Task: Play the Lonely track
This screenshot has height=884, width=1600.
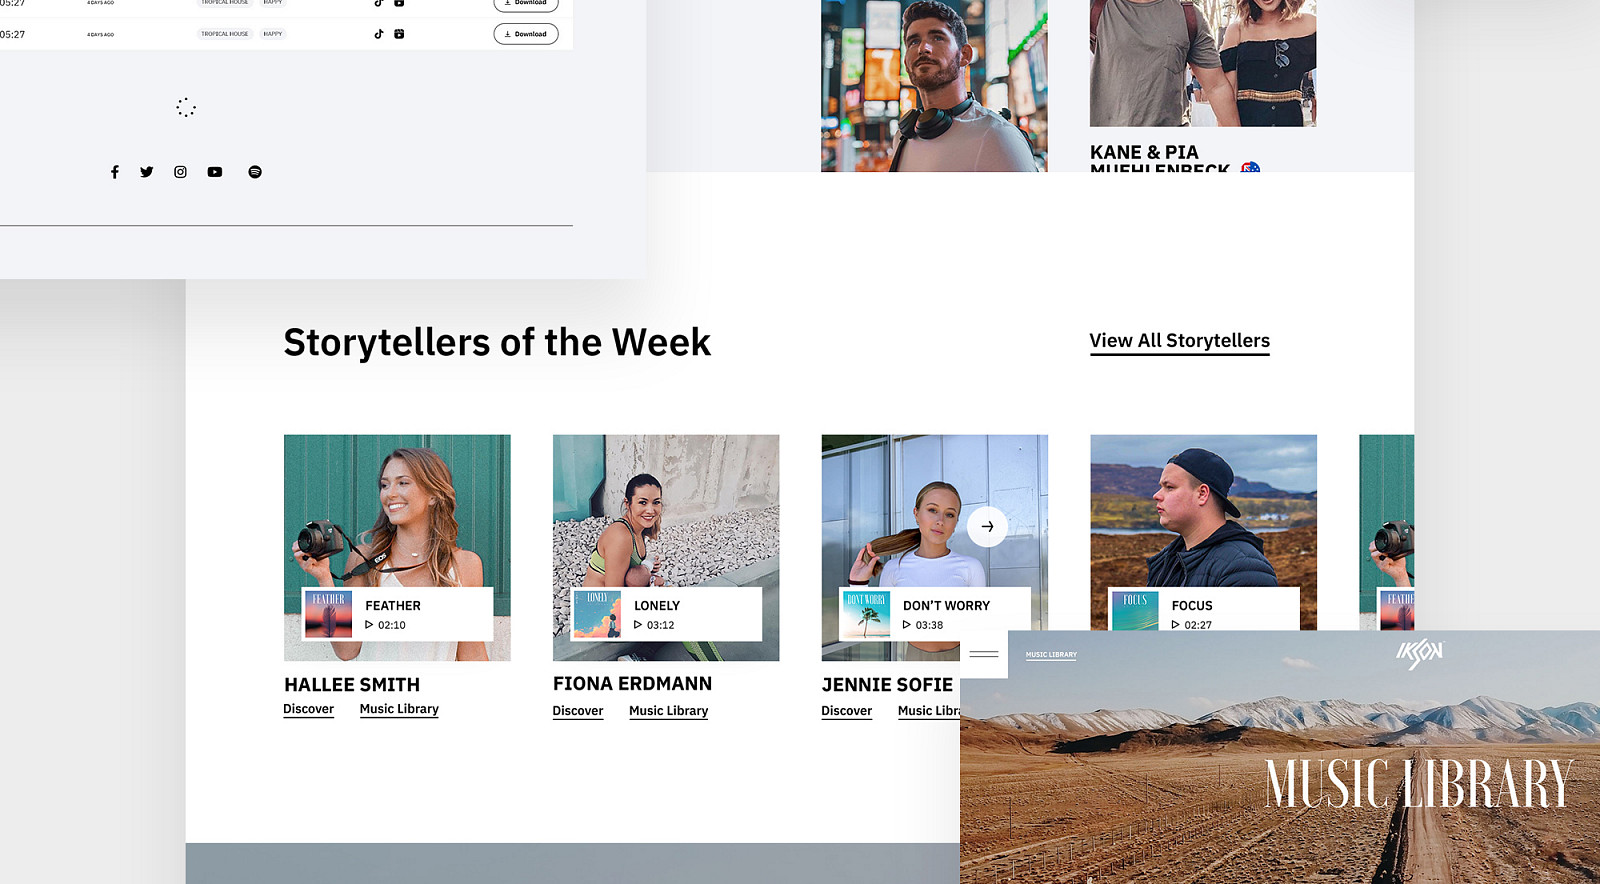Action: pyautogui.click(x=638, y=625)
